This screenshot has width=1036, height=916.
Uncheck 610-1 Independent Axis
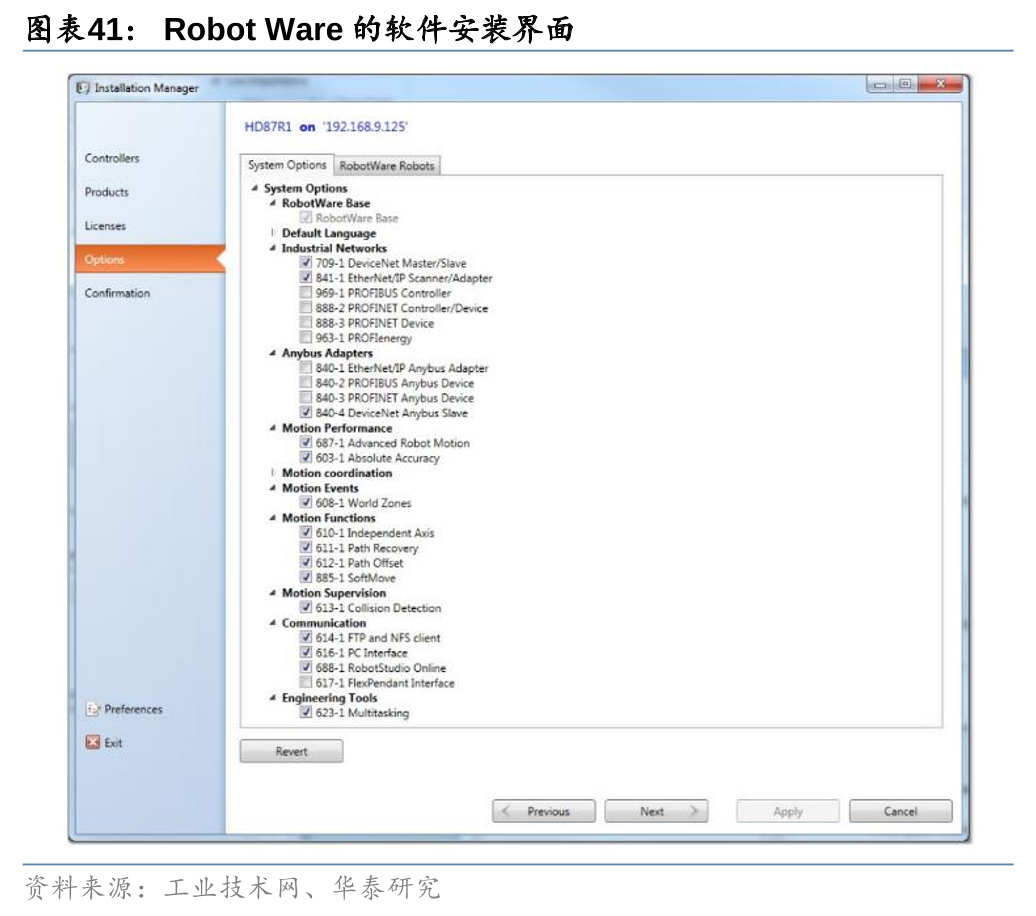pyautogui.click(x=305, y=532)
